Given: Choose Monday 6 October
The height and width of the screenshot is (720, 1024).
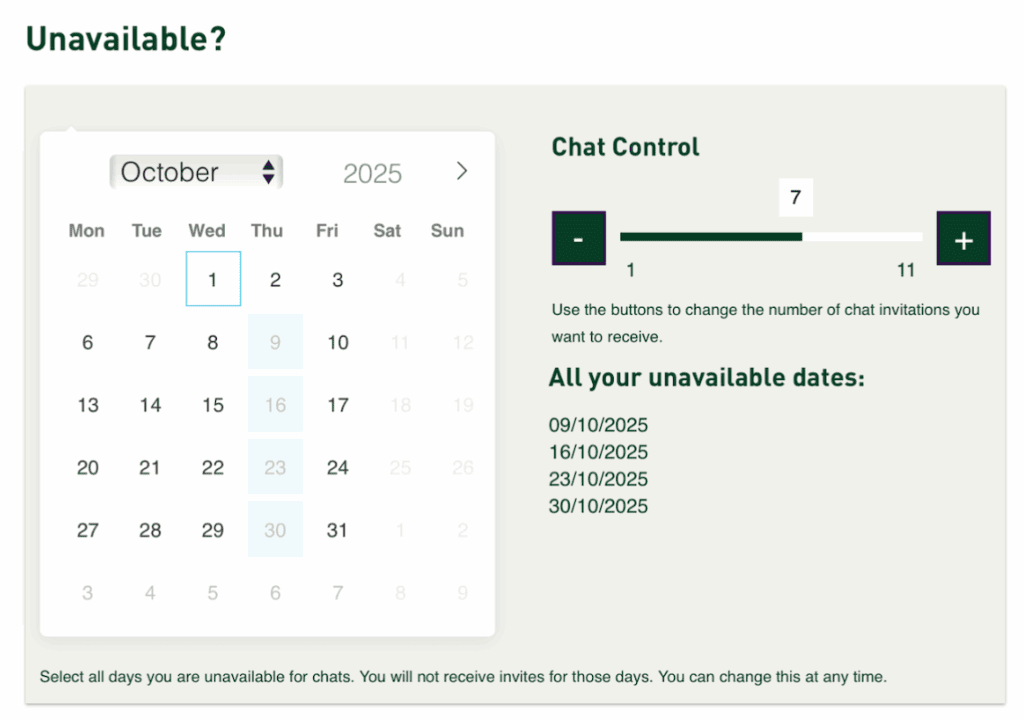Looking at the screenshot, I should pos(88,343).
